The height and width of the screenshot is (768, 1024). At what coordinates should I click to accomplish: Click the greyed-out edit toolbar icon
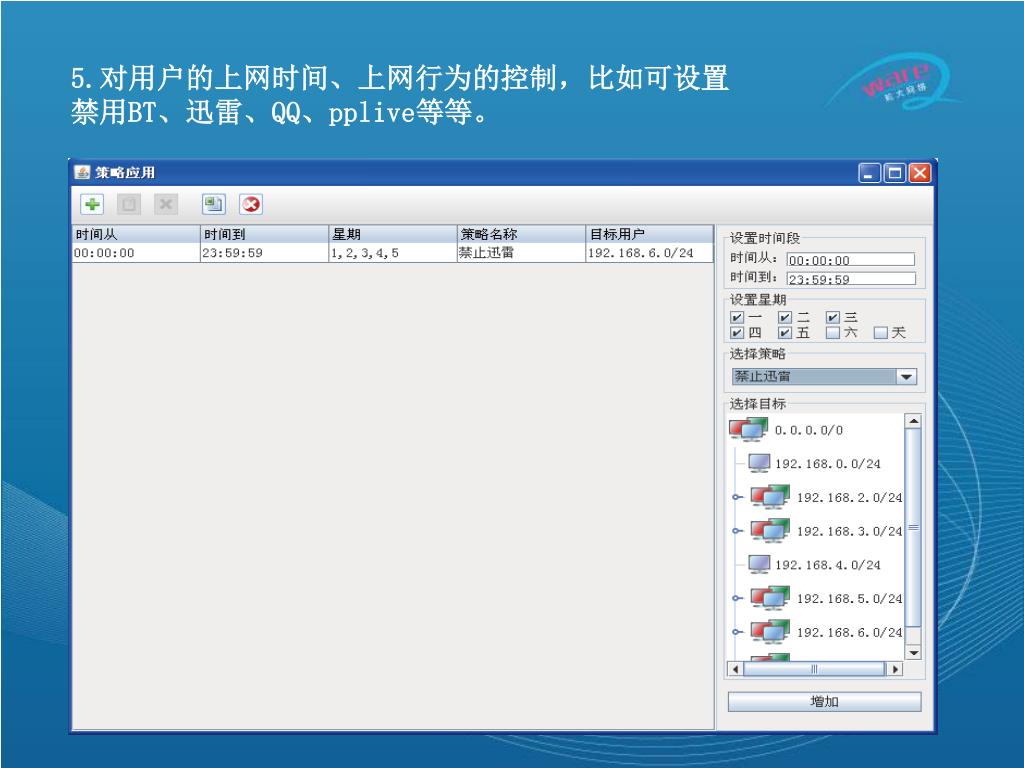click(129, 204)
